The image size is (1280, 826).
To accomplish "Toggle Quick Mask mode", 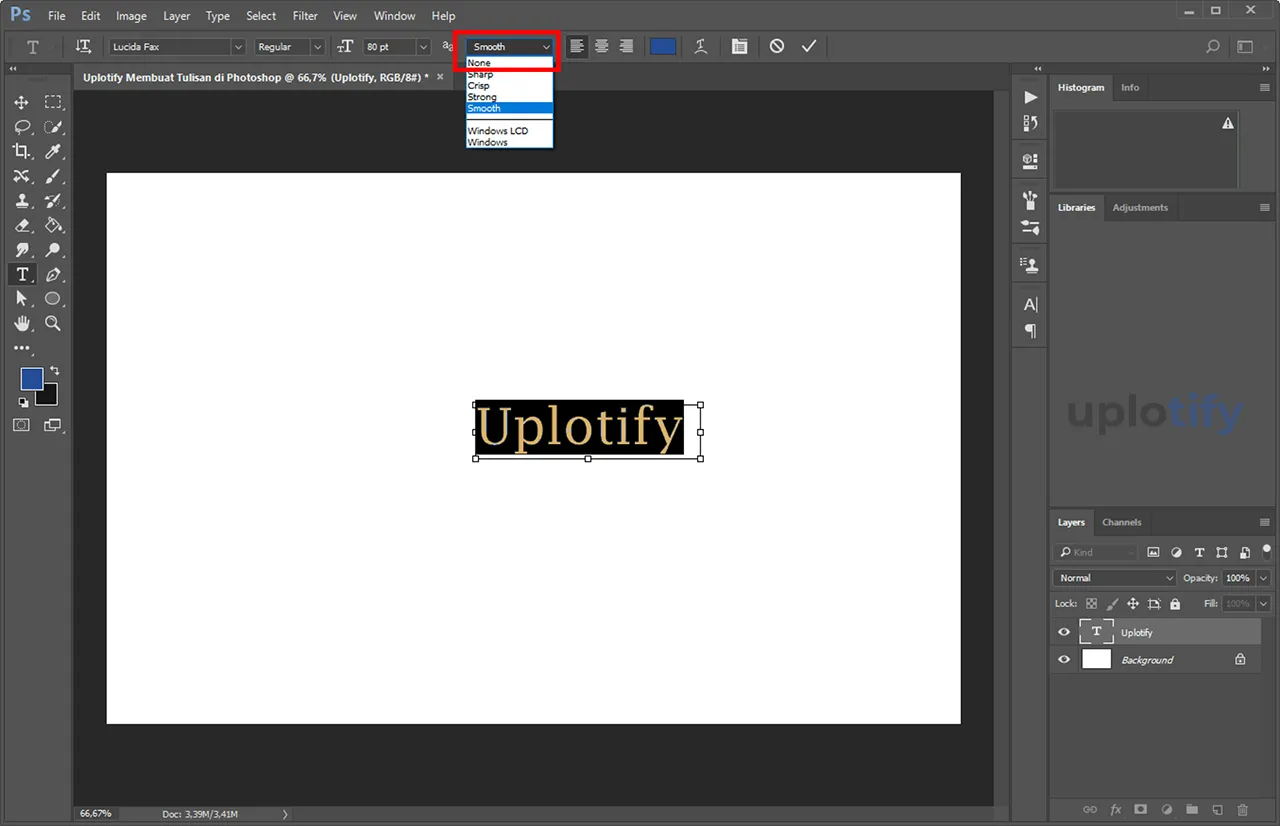I will coord(21,425).
